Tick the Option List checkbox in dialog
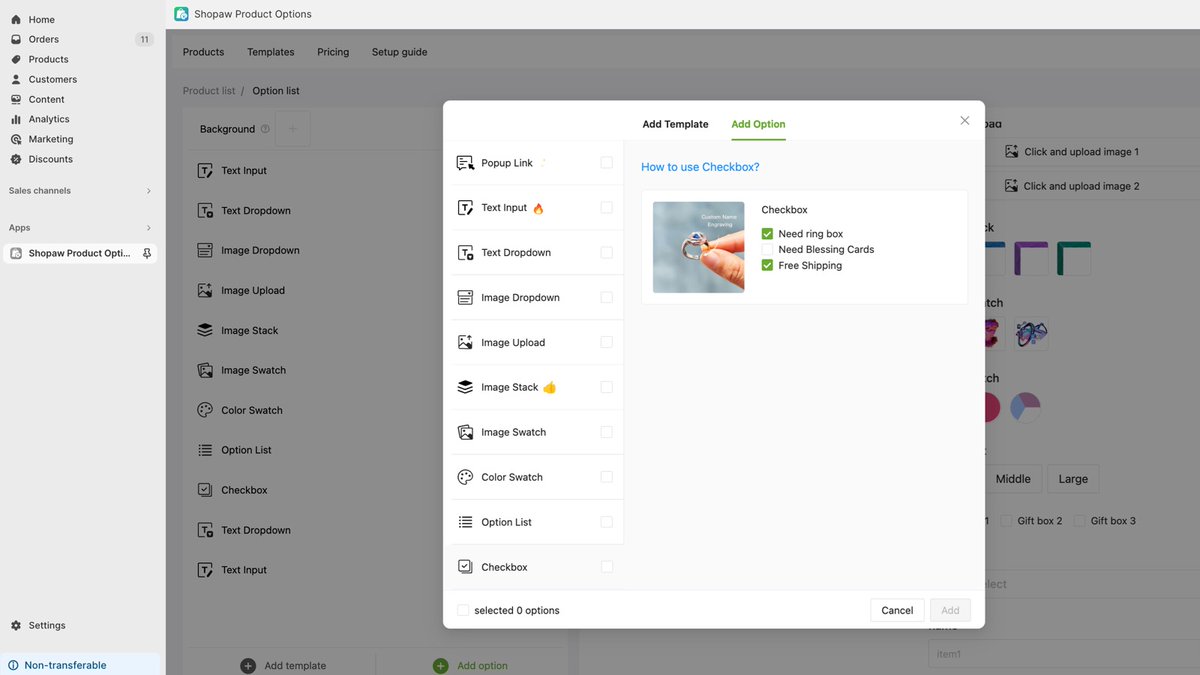 pos(607,522)
